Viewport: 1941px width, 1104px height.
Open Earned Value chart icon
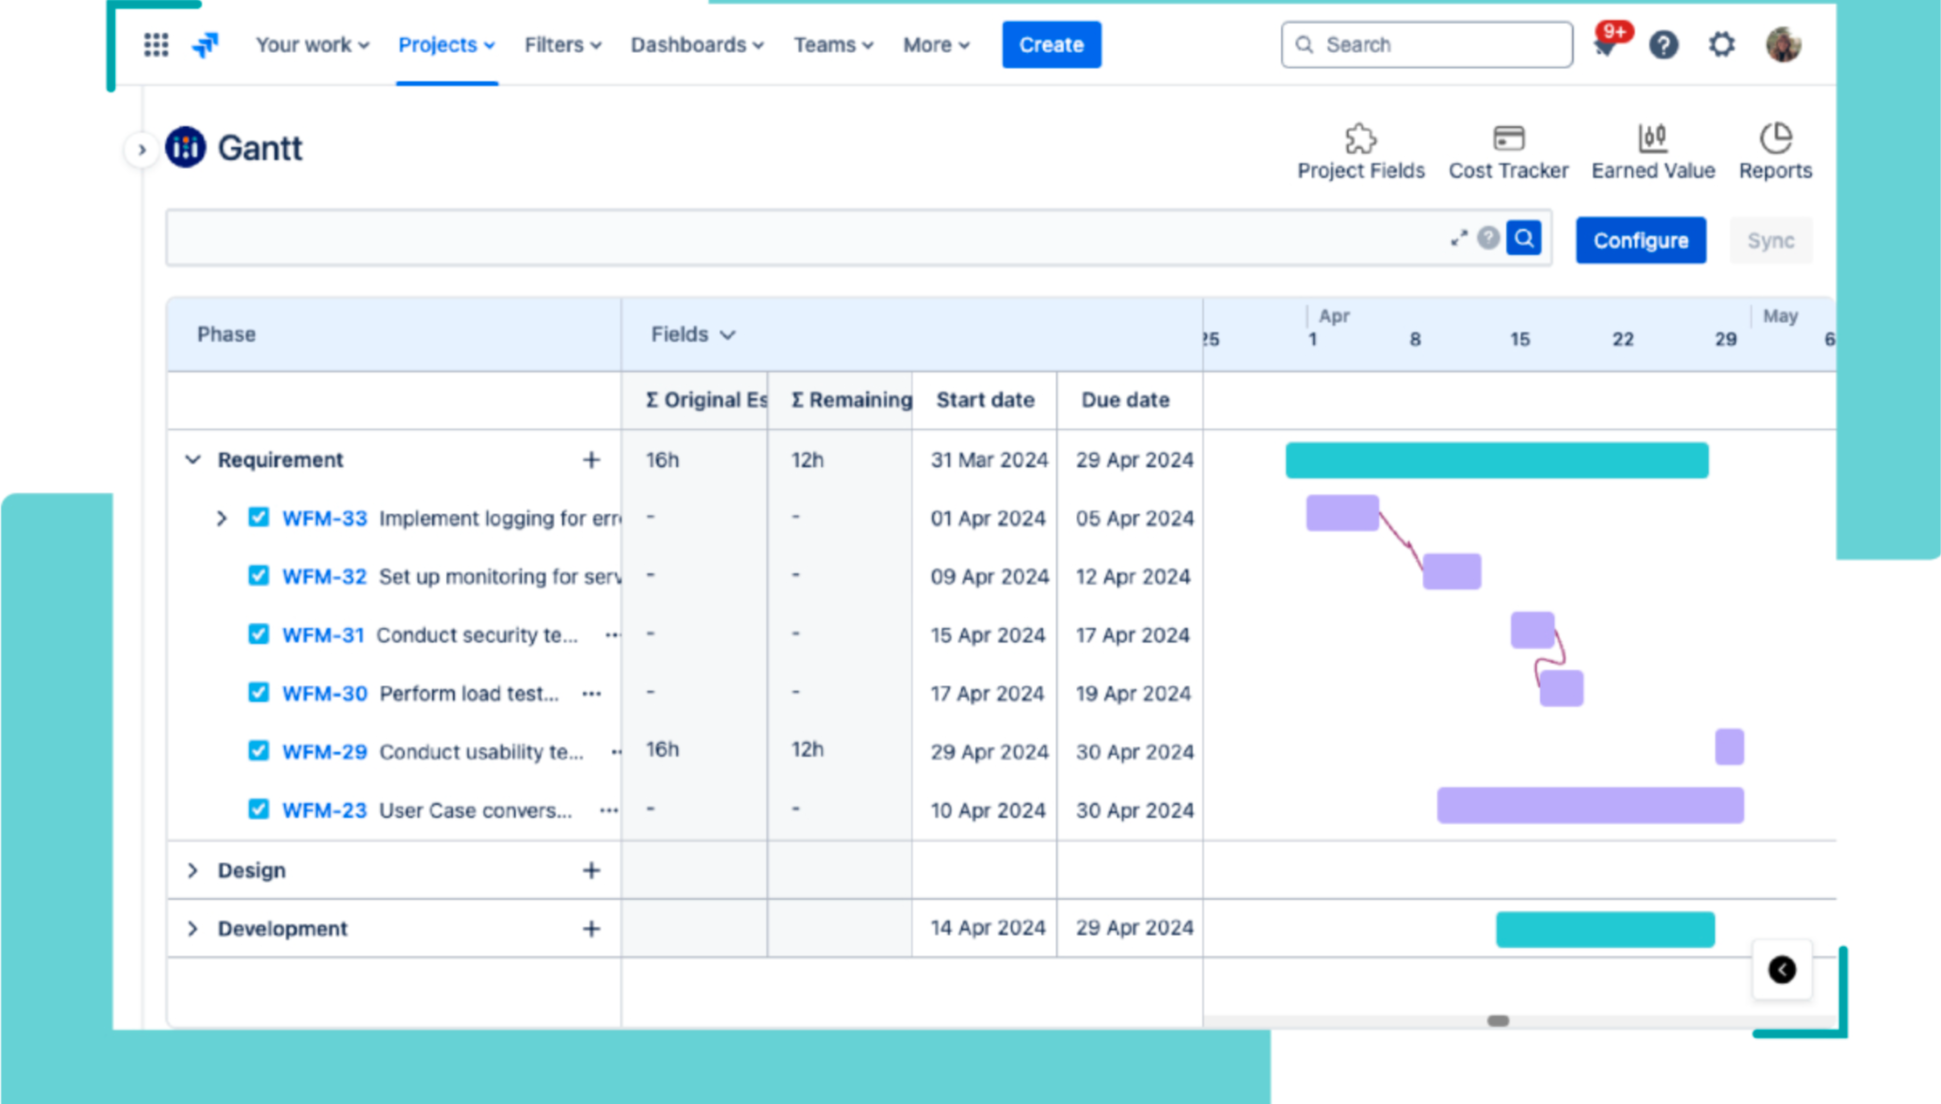(1652, 138)
